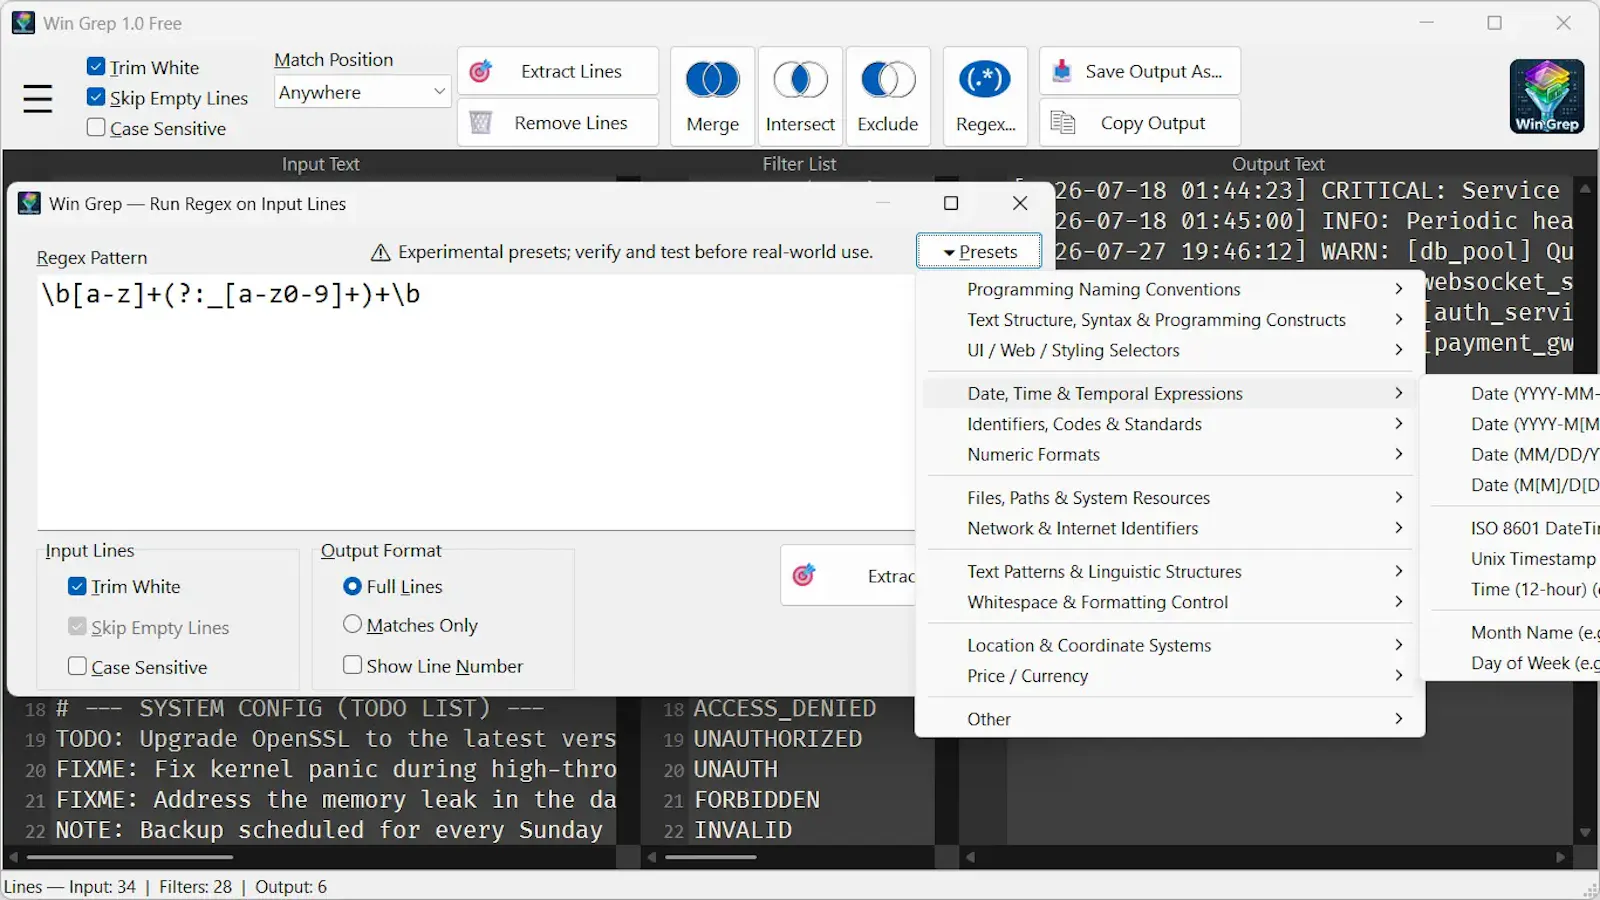Click Output Text scrollbar down arrow
1600x900 pixels.
(1585, 832)
